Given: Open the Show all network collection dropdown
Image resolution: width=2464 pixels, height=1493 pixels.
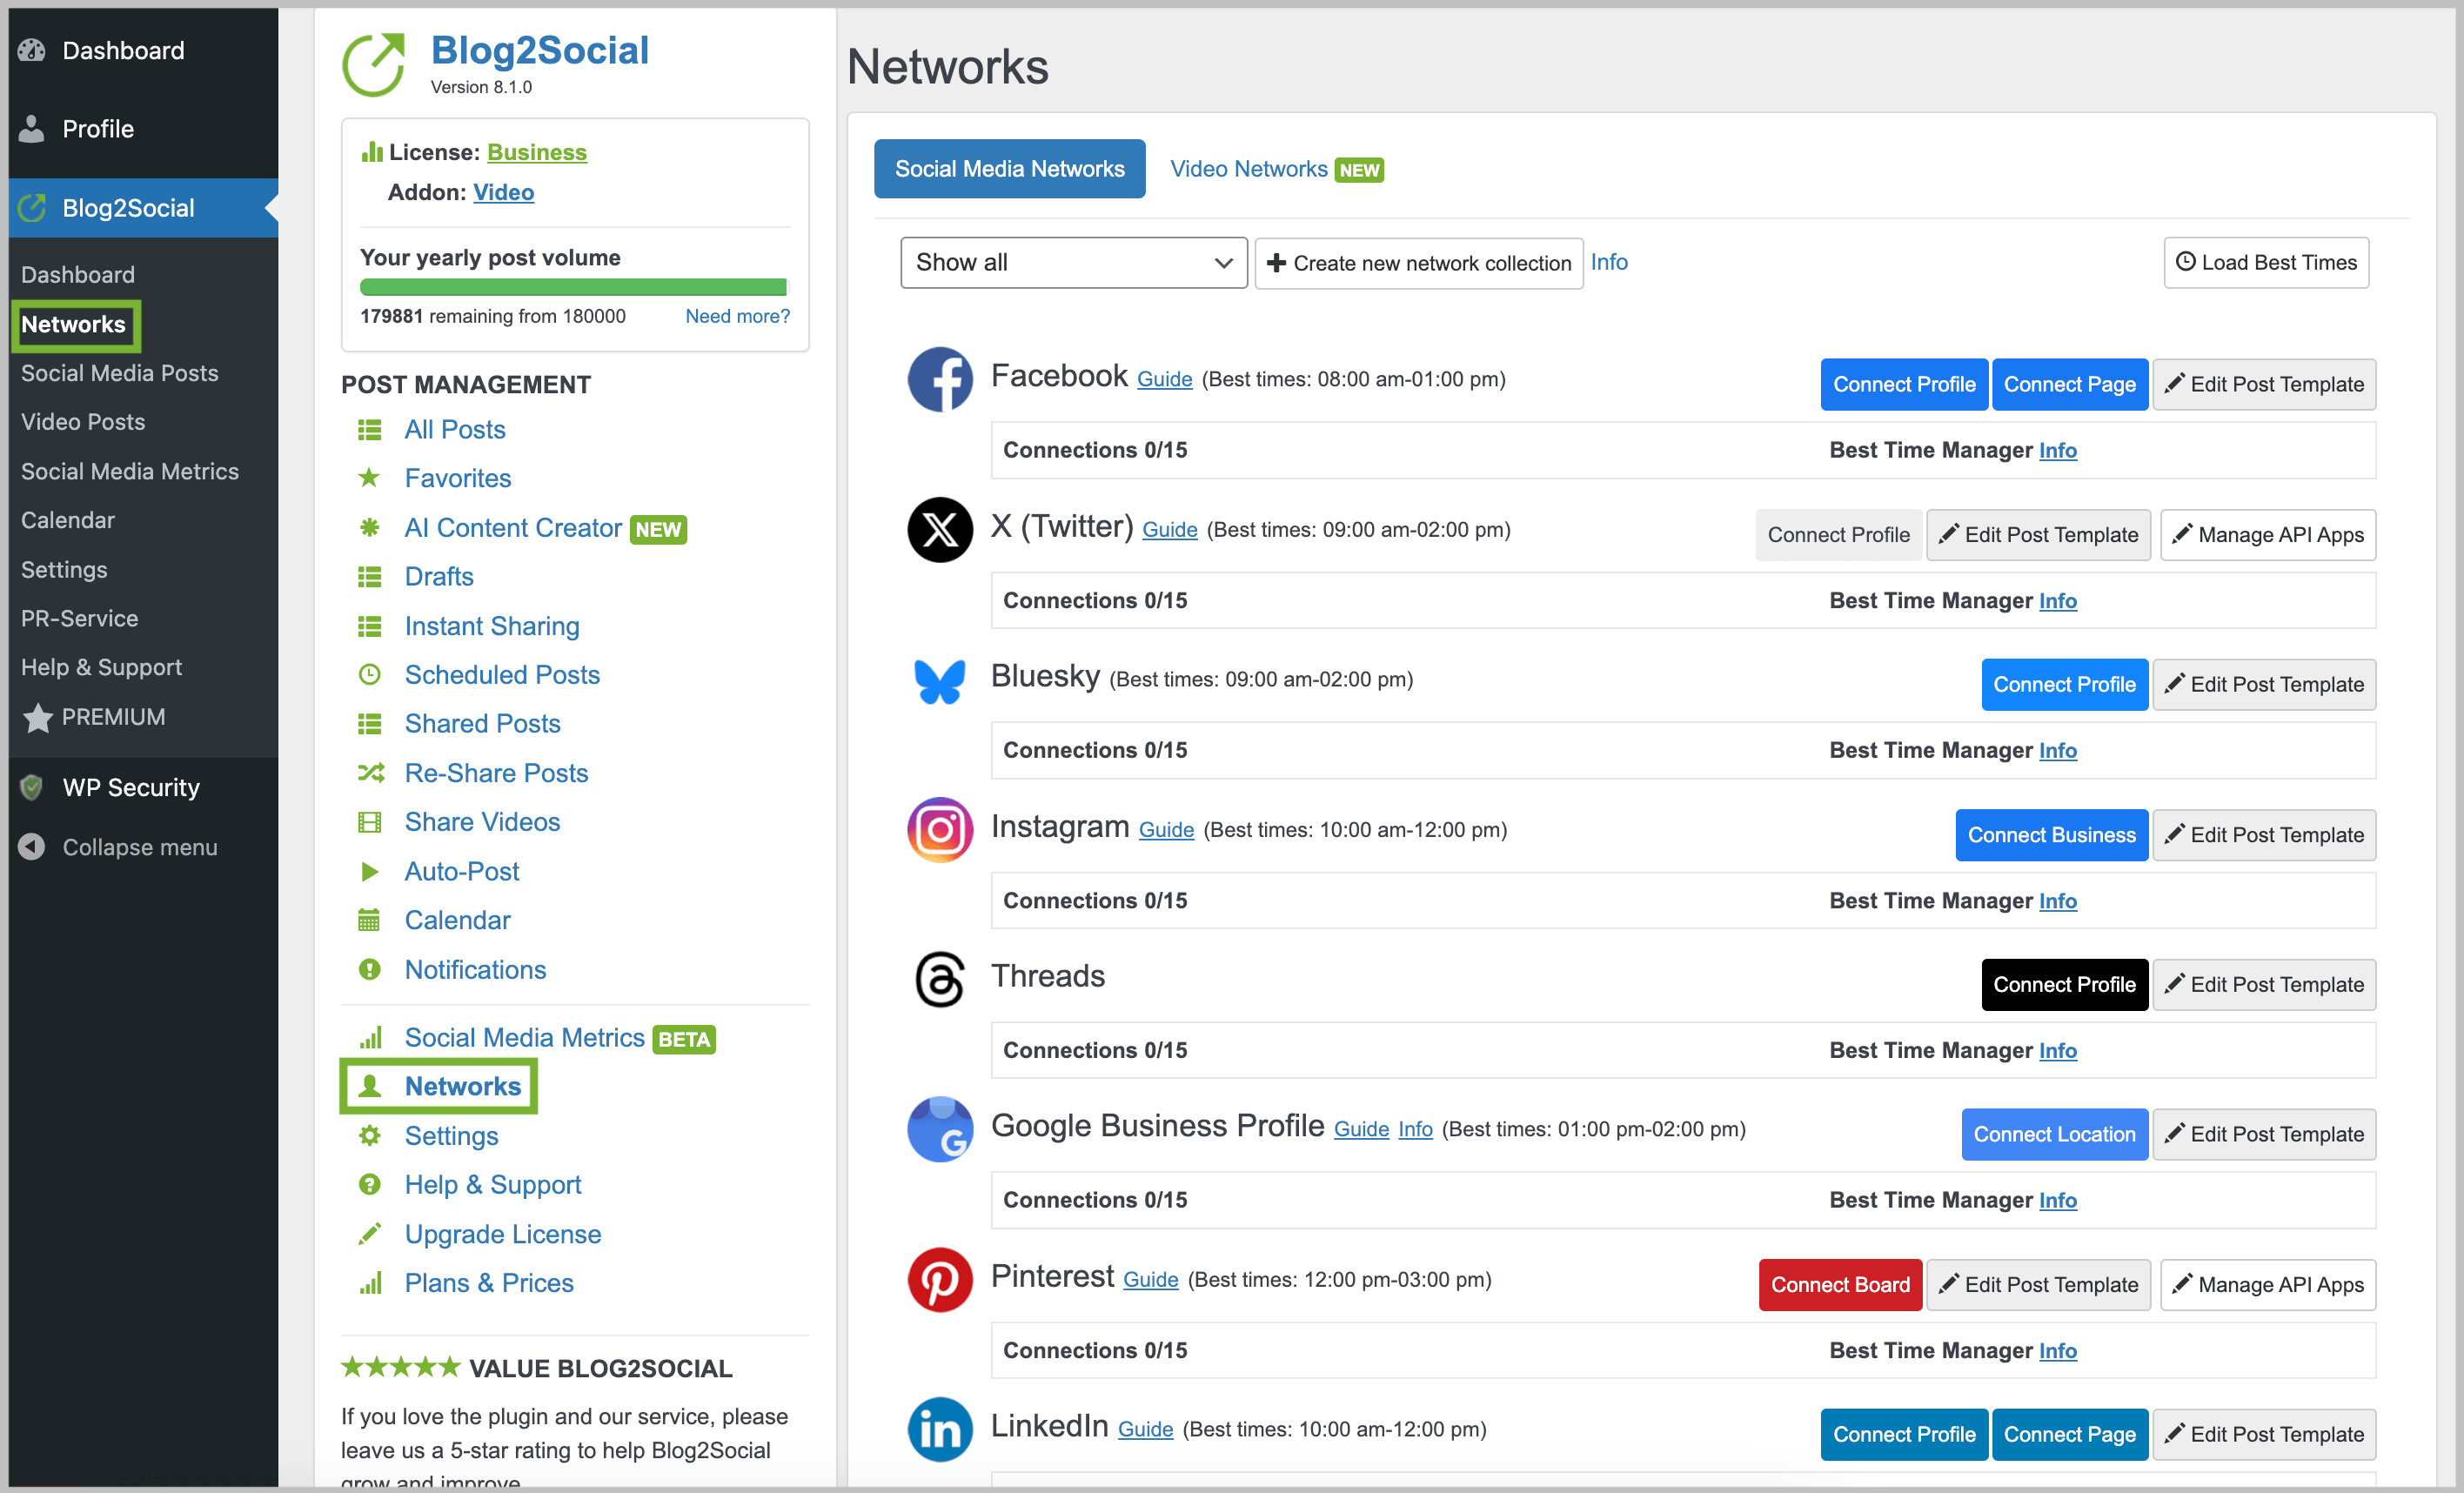Looking at the screenshot, I should [1073, 263].
